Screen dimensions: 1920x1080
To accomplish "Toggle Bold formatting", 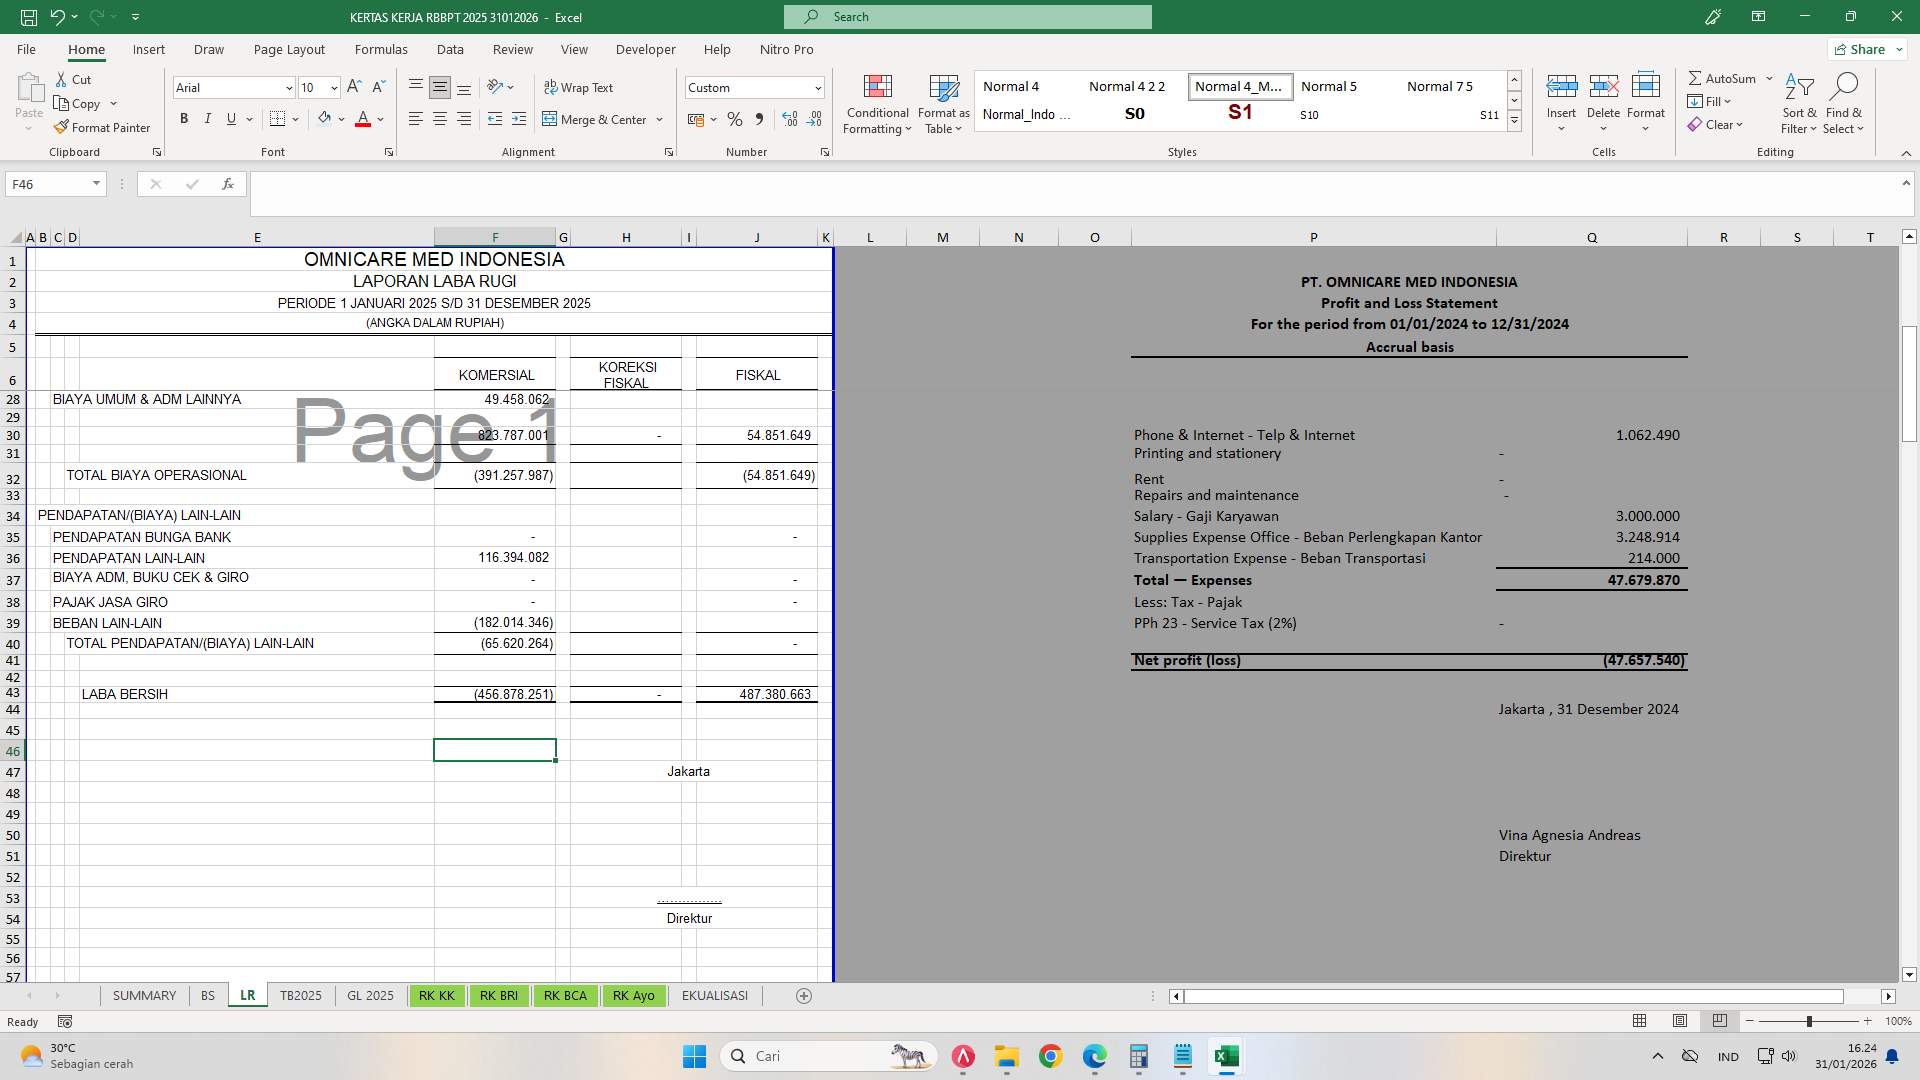I will pyautogui.click(x=184, y=118).
